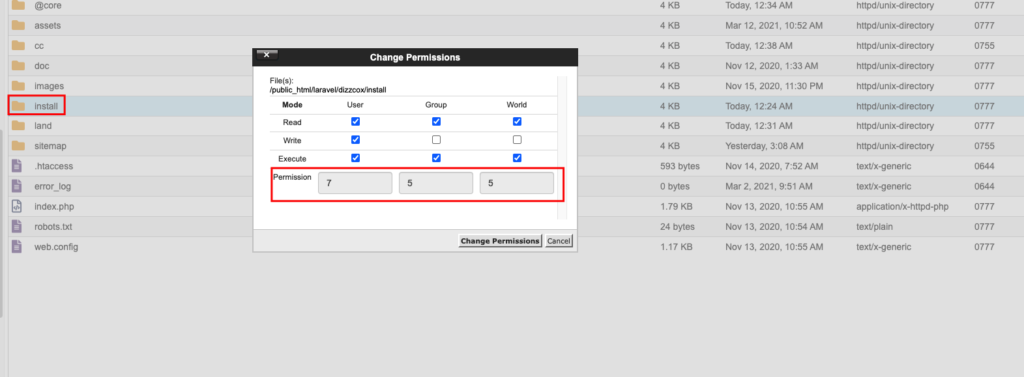
Task: Toggle World Execute permission checkbox
Action: click(517, 158)
